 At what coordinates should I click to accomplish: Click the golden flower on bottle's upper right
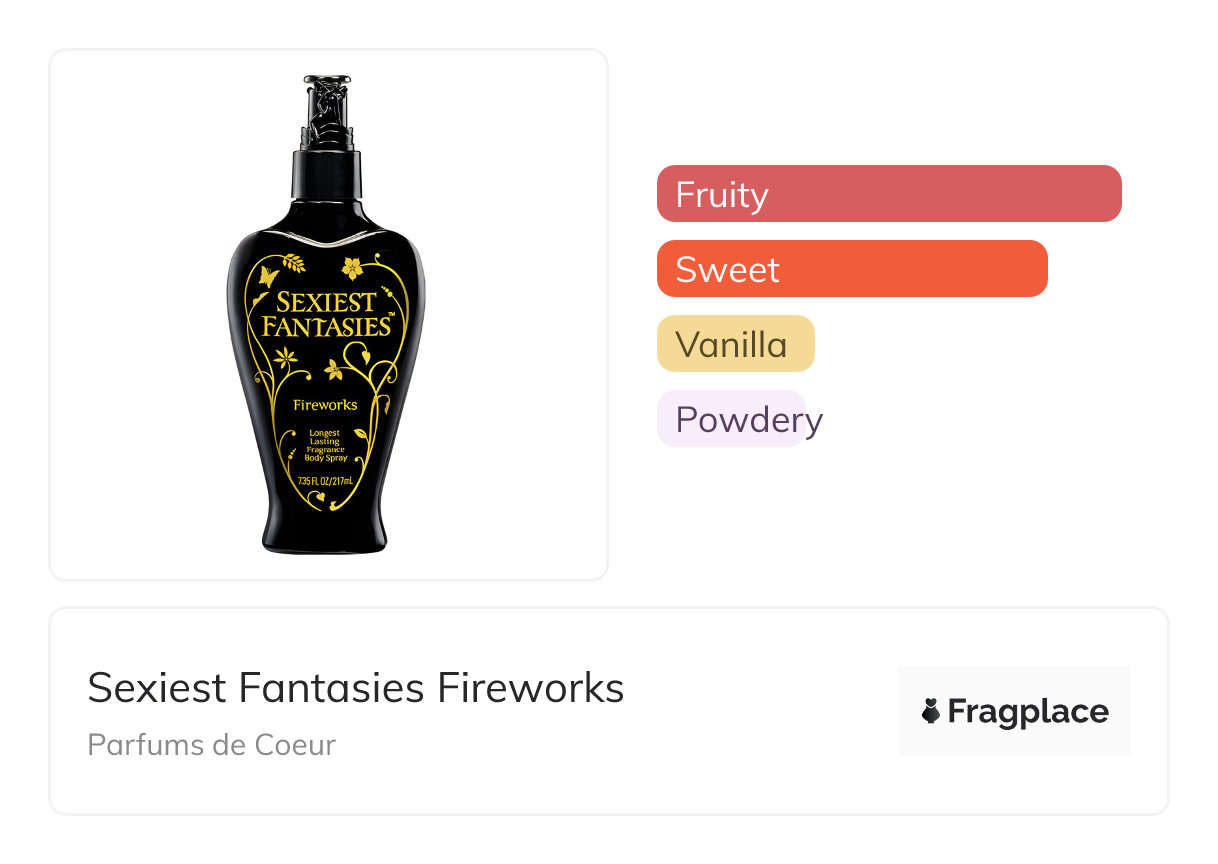[352, 267]
